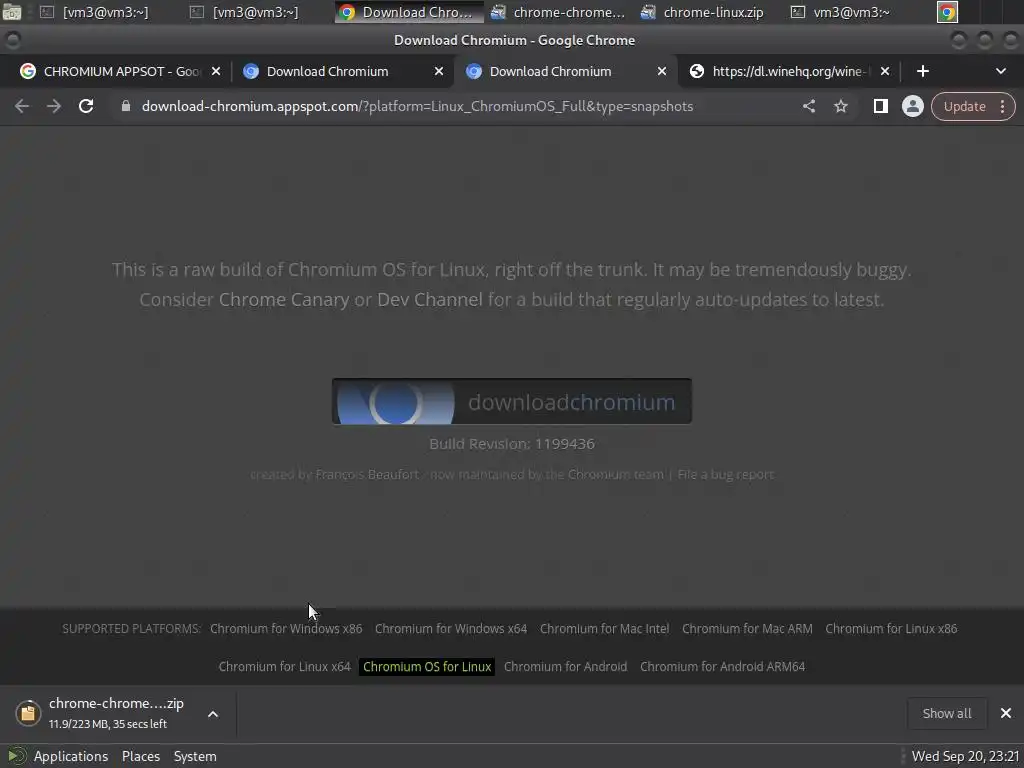Dismiss the downloads bar
Image resolution: width=1024 pixels, height=768 pixels.
coord(1006,713)
